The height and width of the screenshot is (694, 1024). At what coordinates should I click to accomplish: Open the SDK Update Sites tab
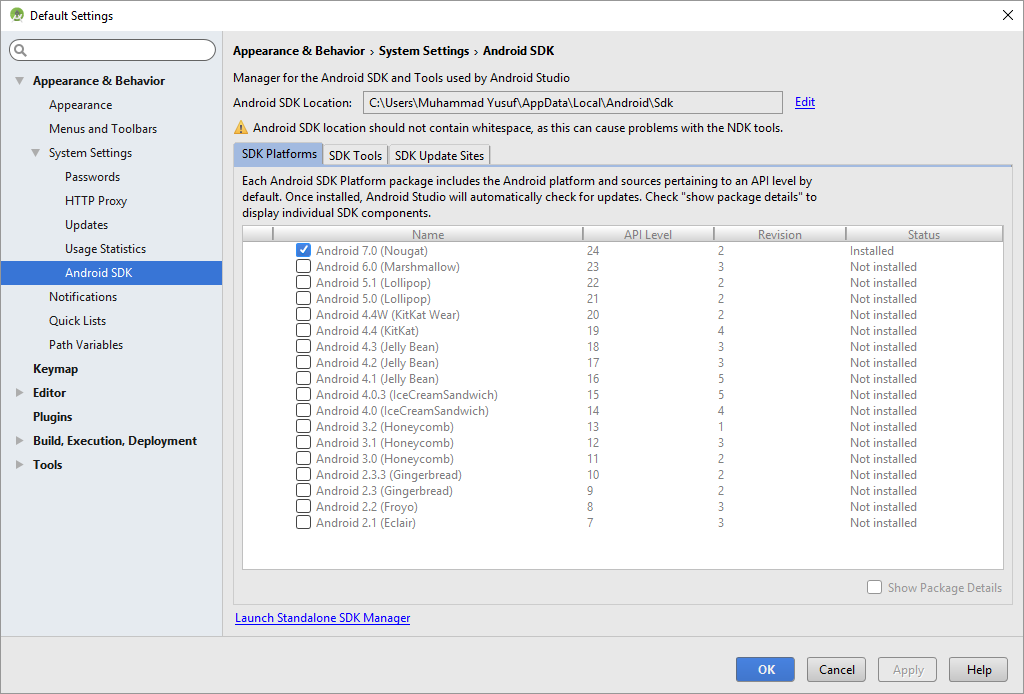439,155
